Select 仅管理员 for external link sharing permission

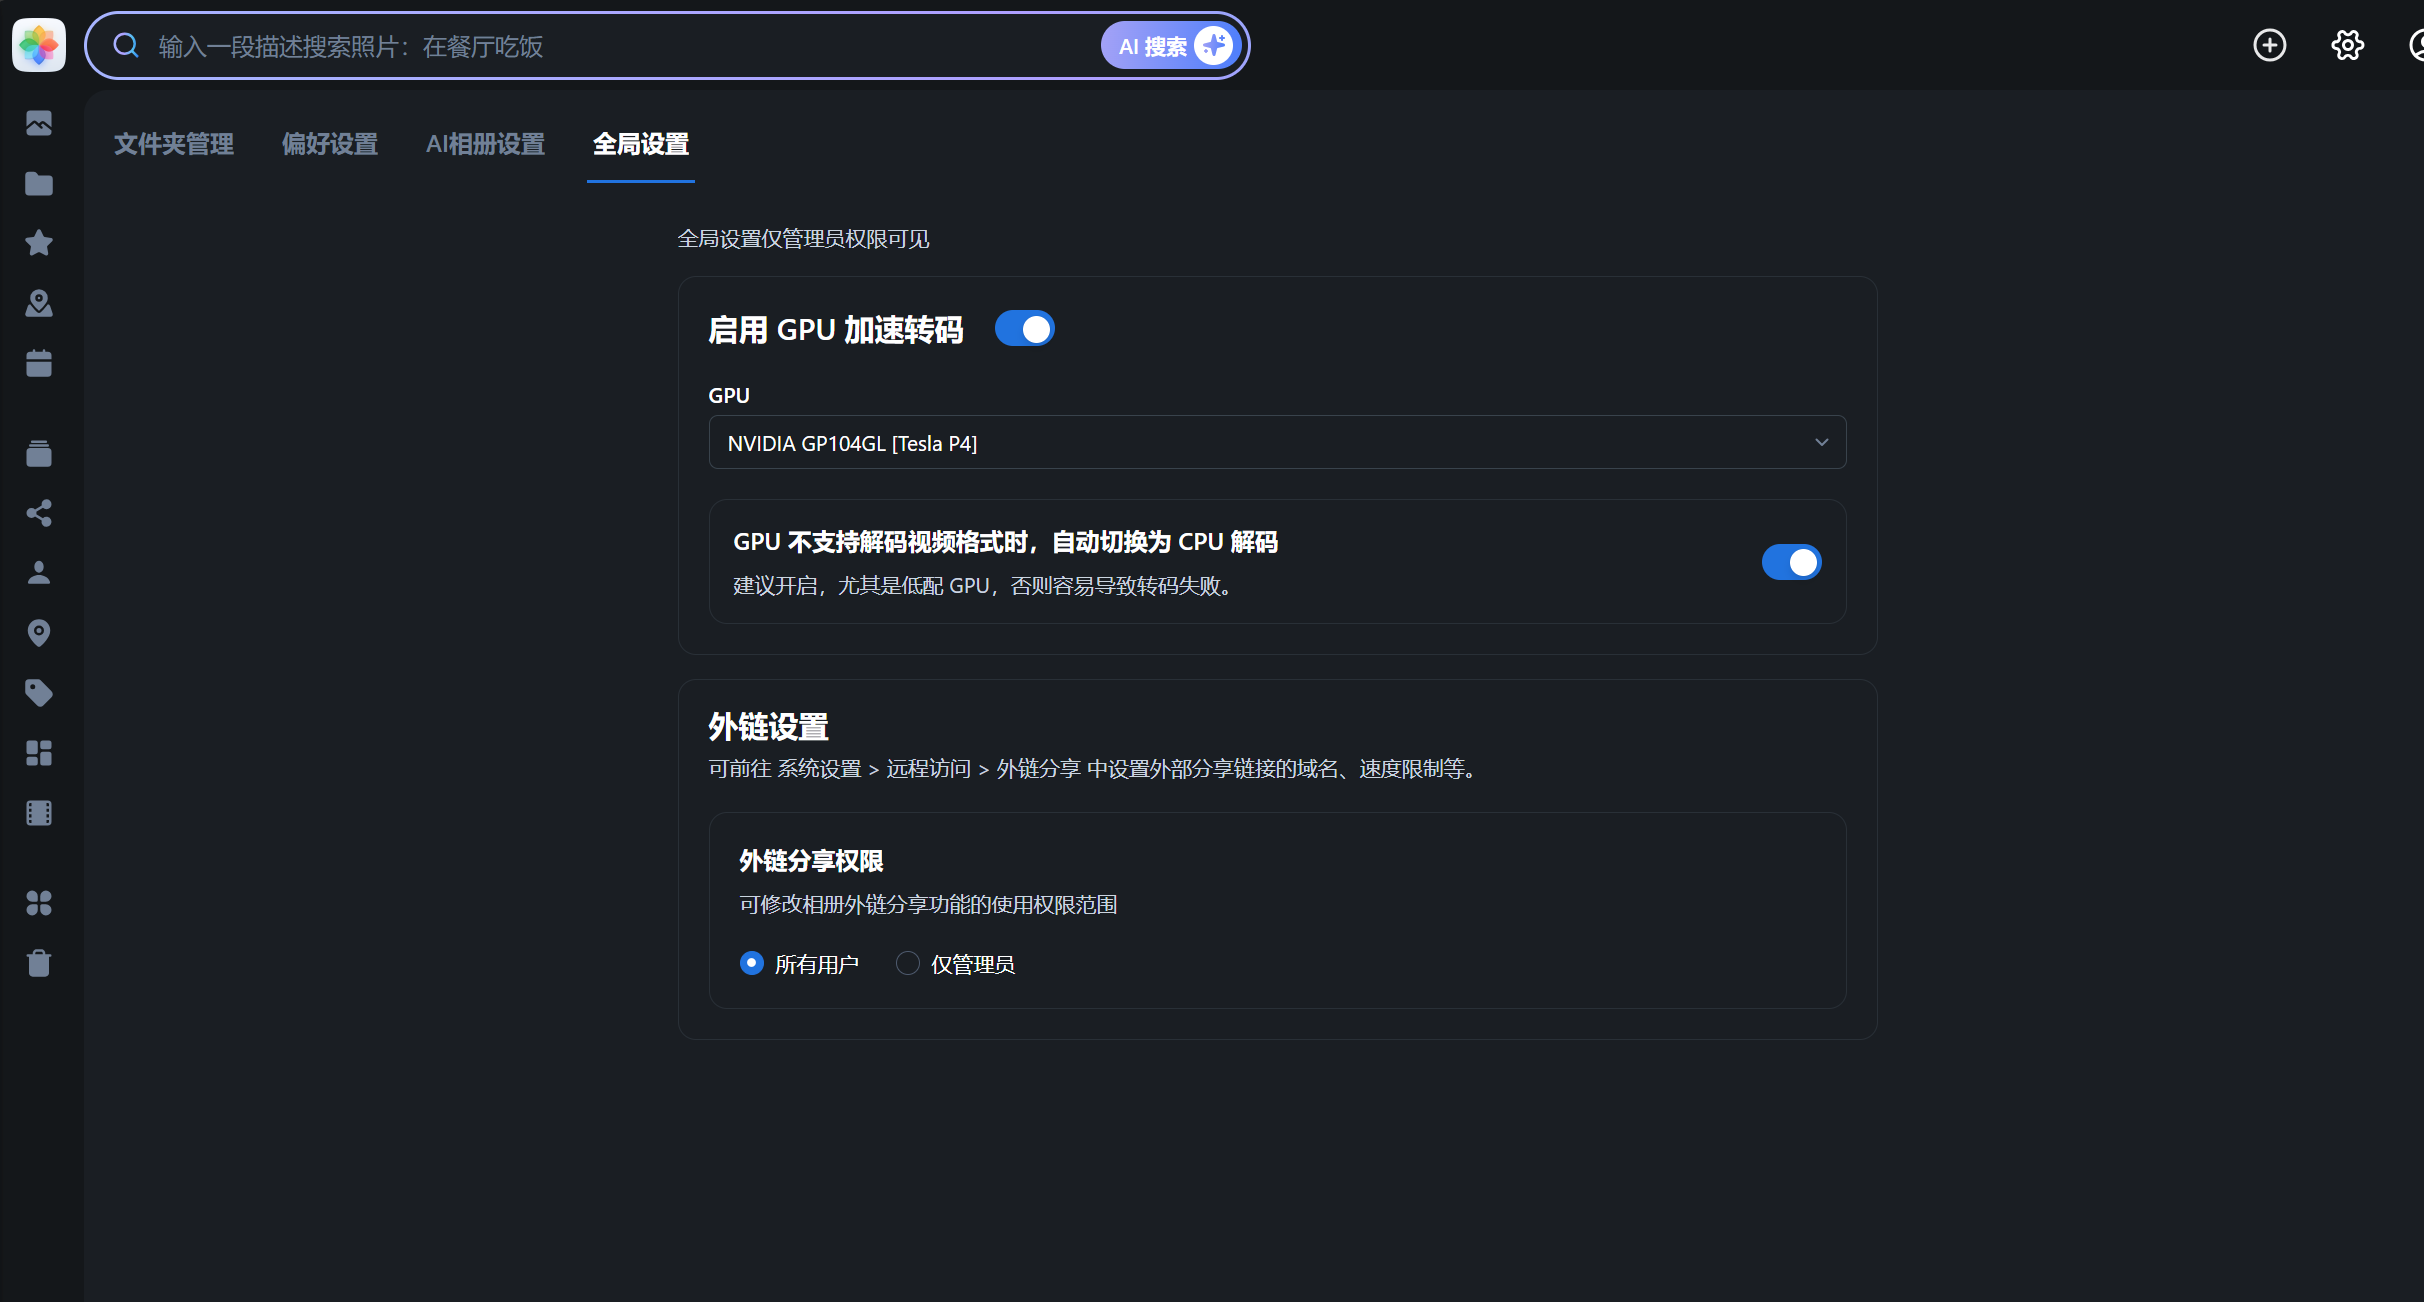point(907,963)
